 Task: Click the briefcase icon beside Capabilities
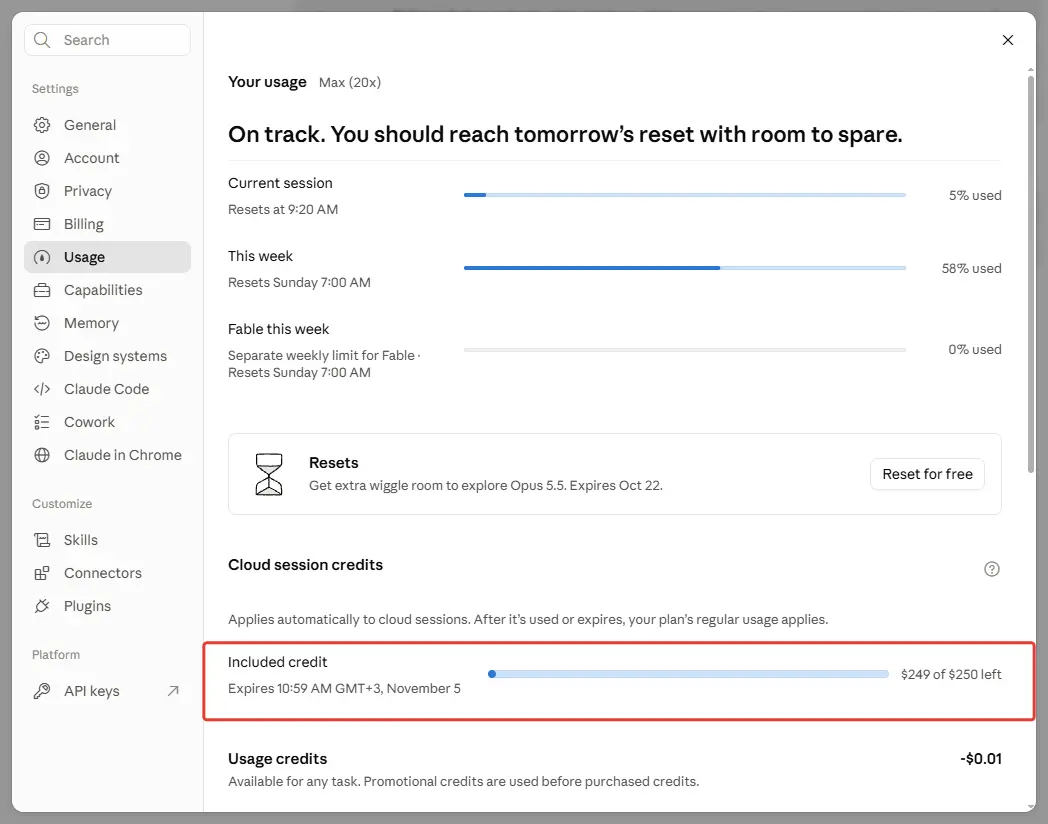point(42,290)
